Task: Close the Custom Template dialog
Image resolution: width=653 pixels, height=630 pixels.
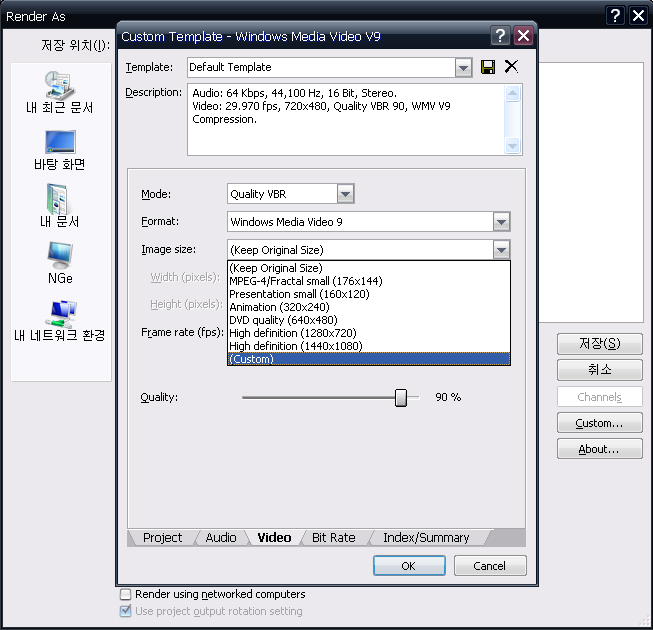Action: pos(523,36)
